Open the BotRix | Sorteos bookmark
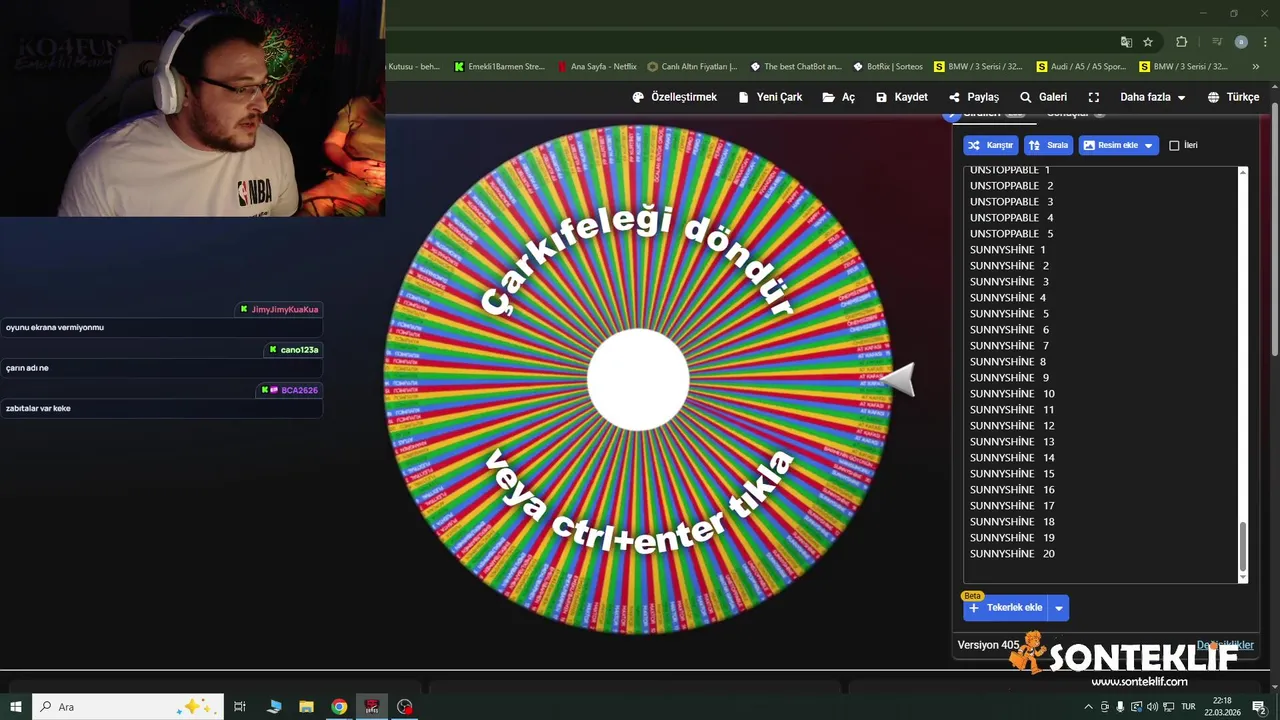 [888, 67]
